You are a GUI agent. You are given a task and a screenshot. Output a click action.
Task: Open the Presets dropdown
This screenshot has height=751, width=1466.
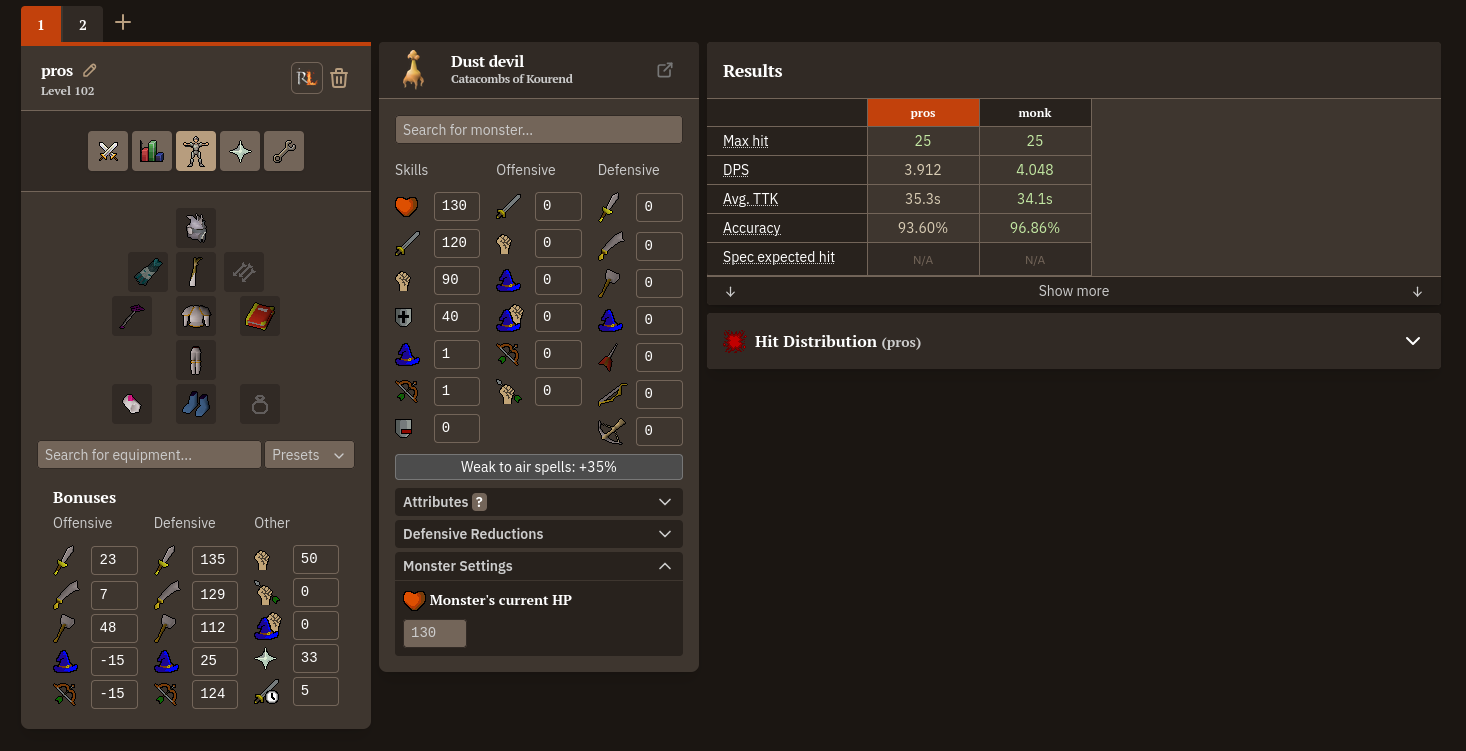[x=309, y=455]
